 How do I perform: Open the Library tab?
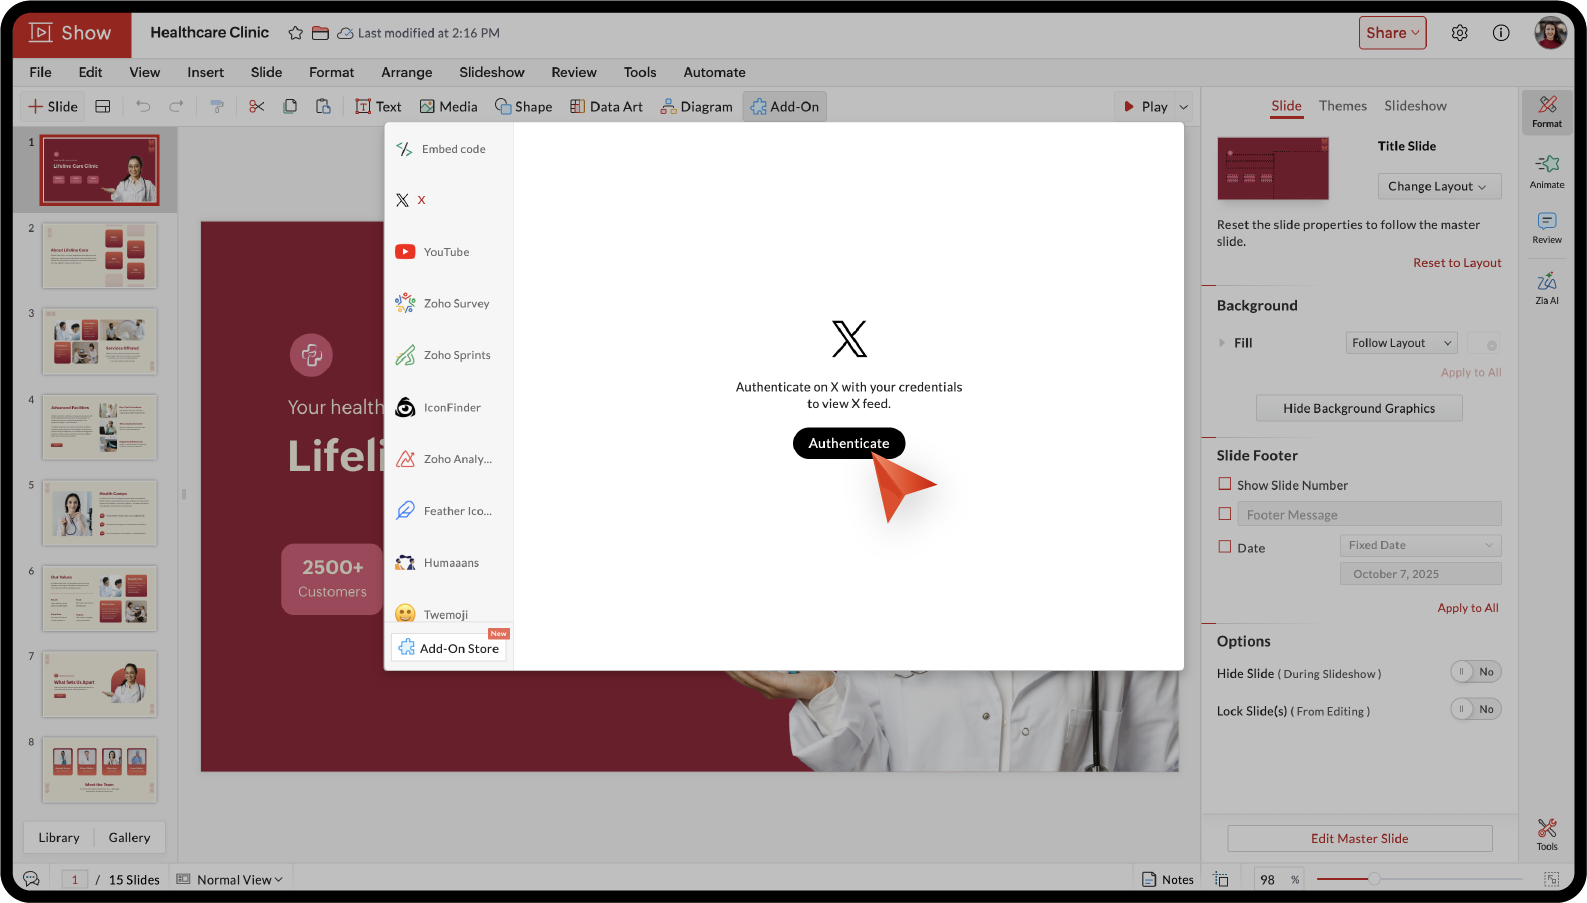[x=59, y=838]
